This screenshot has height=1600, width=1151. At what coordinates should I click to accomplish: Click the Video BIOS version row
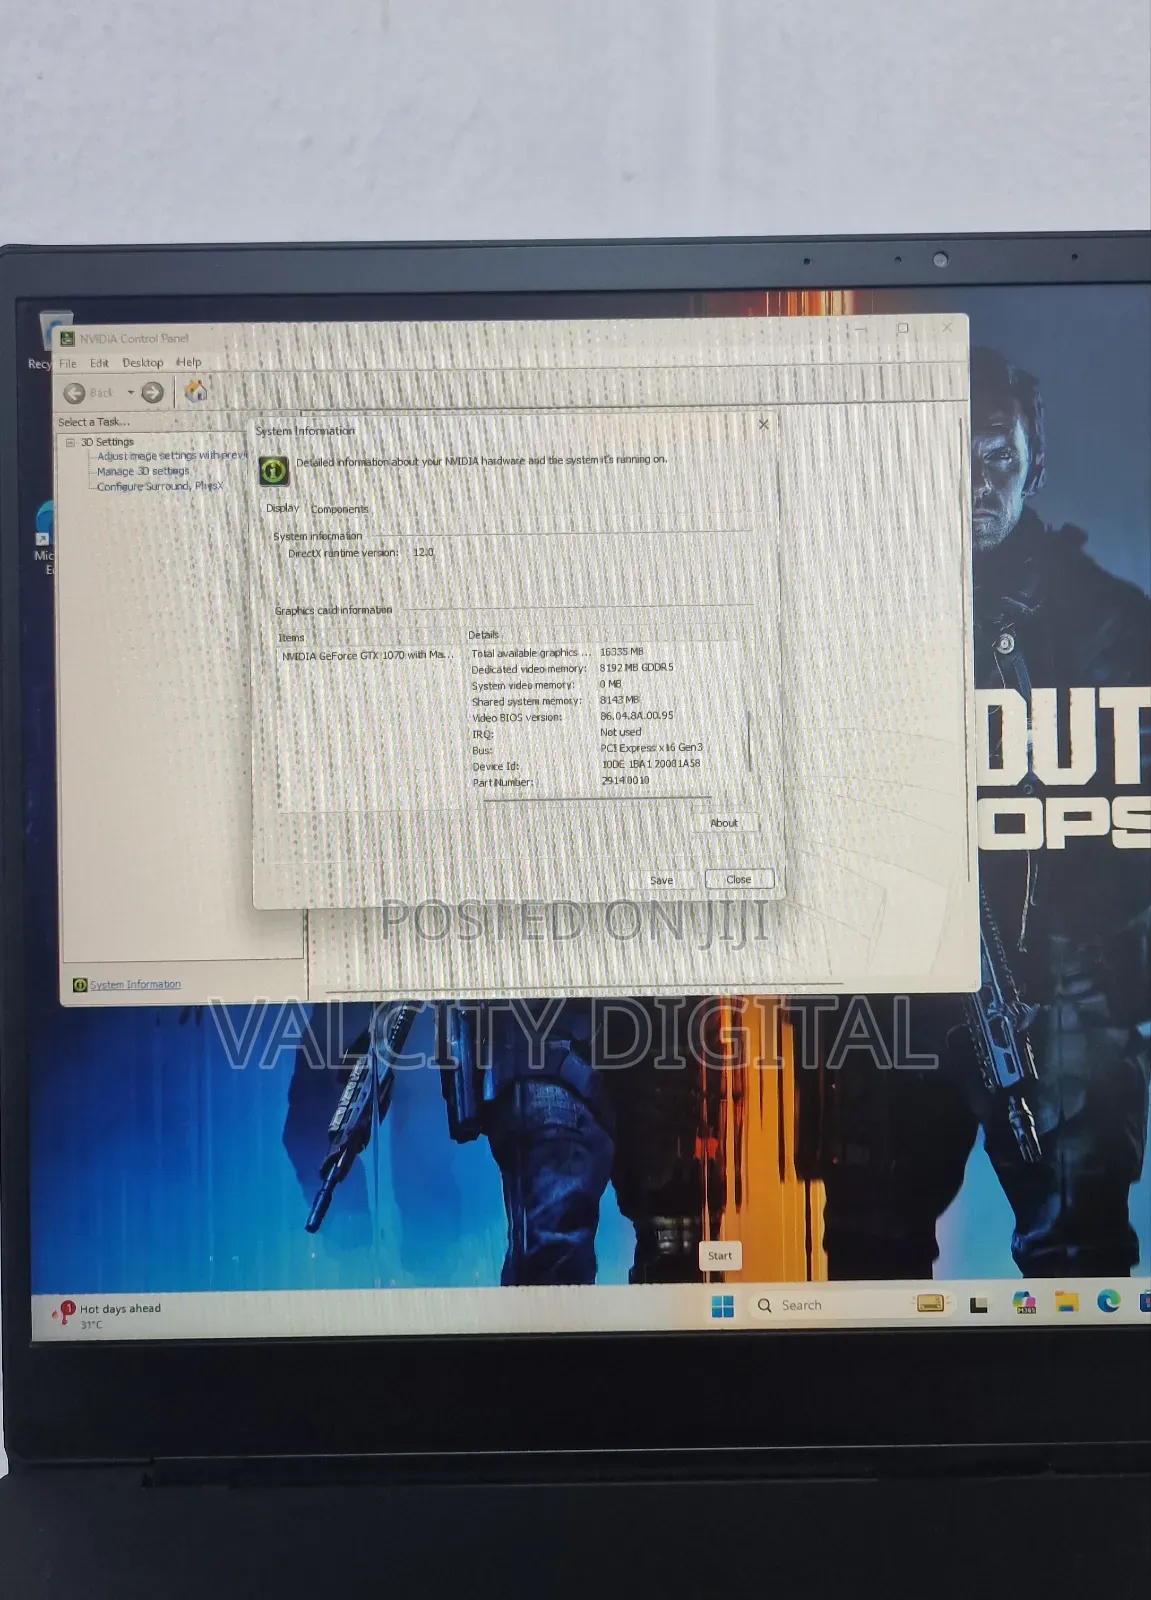point(573,716)
